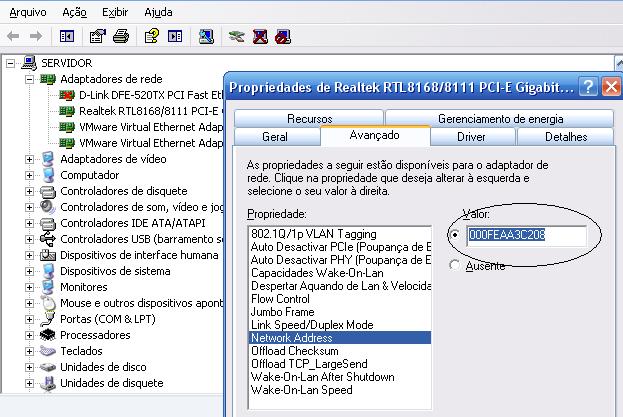The width and height of the screenshot is (623, 417).
Task: Select Network Address property
Action: (340, 338)
